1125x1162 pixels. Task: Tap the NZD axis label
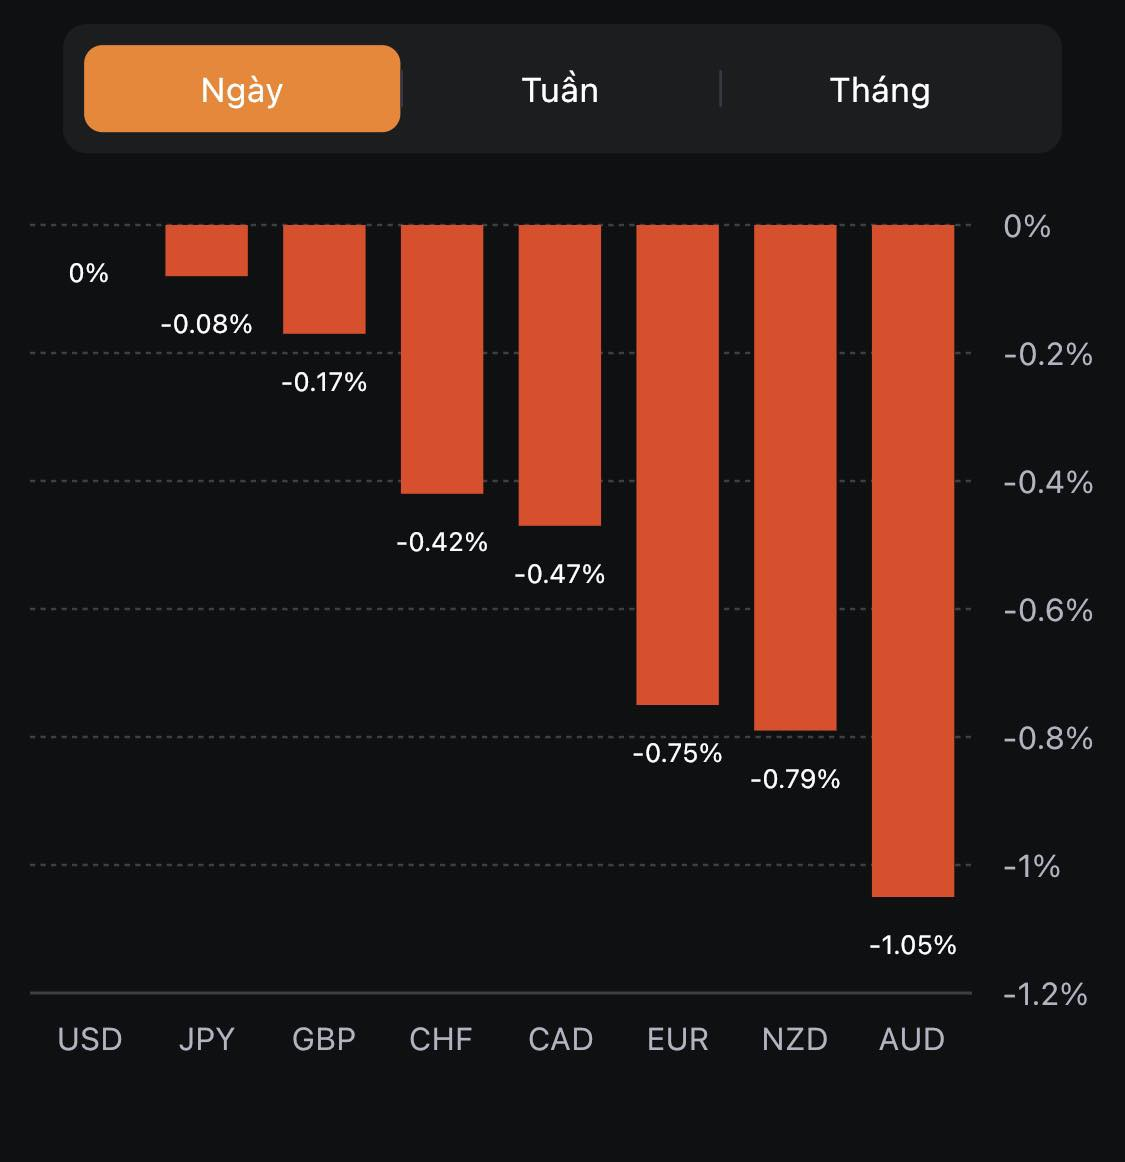(x=795, y=1039)
